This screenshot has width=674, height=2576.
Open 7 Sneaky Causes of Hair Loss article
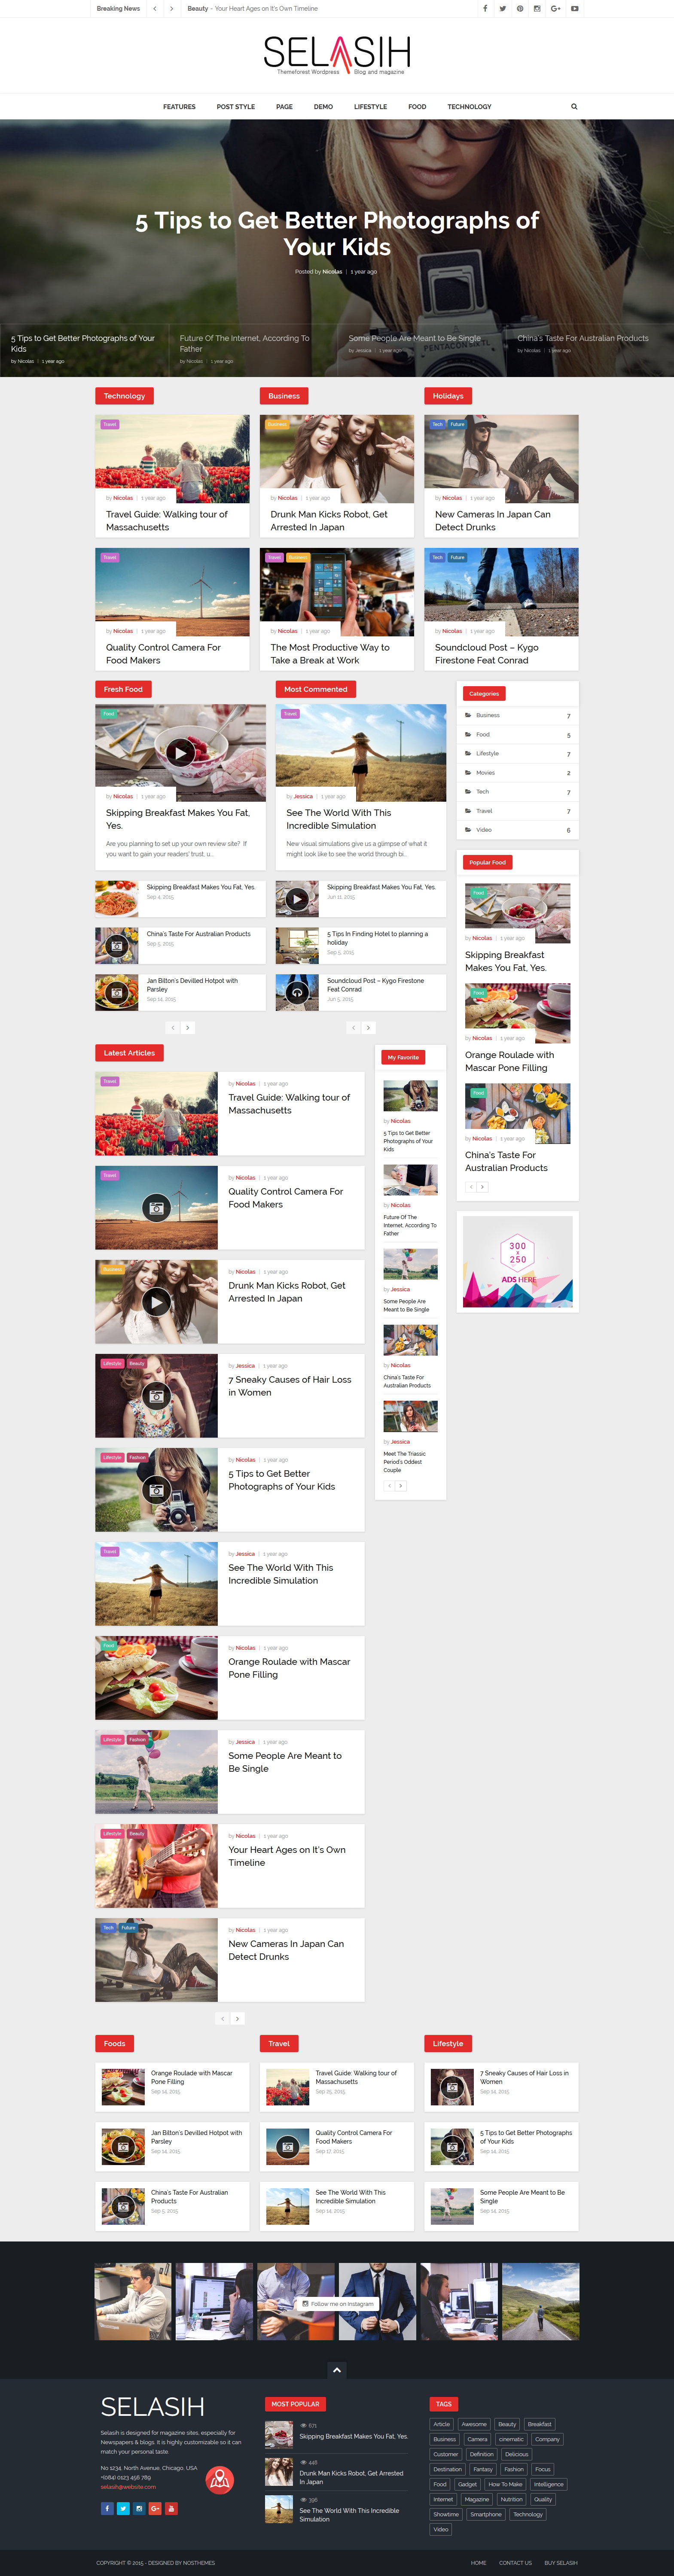coord(290,1386)
